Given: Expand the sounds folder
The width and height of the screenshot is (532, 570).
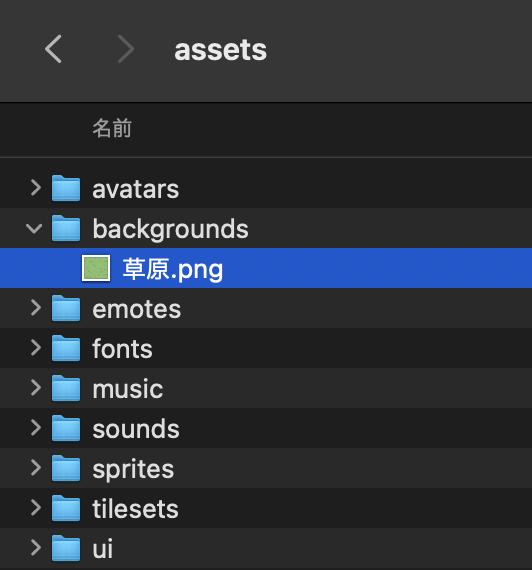Looking at the screenshot, I should (x=36, y=428).
